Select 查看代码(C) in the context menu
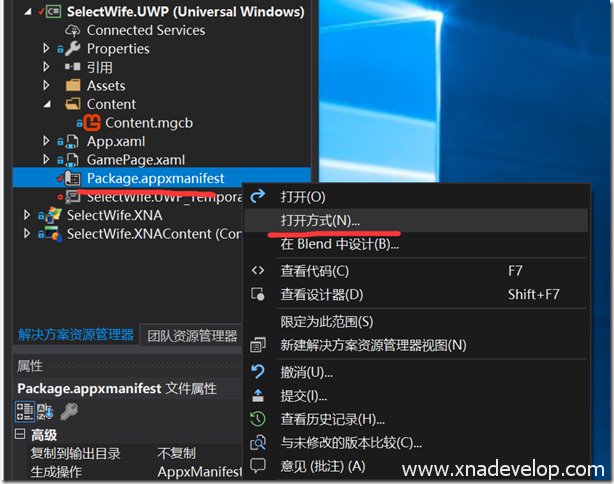 [315, 270]
